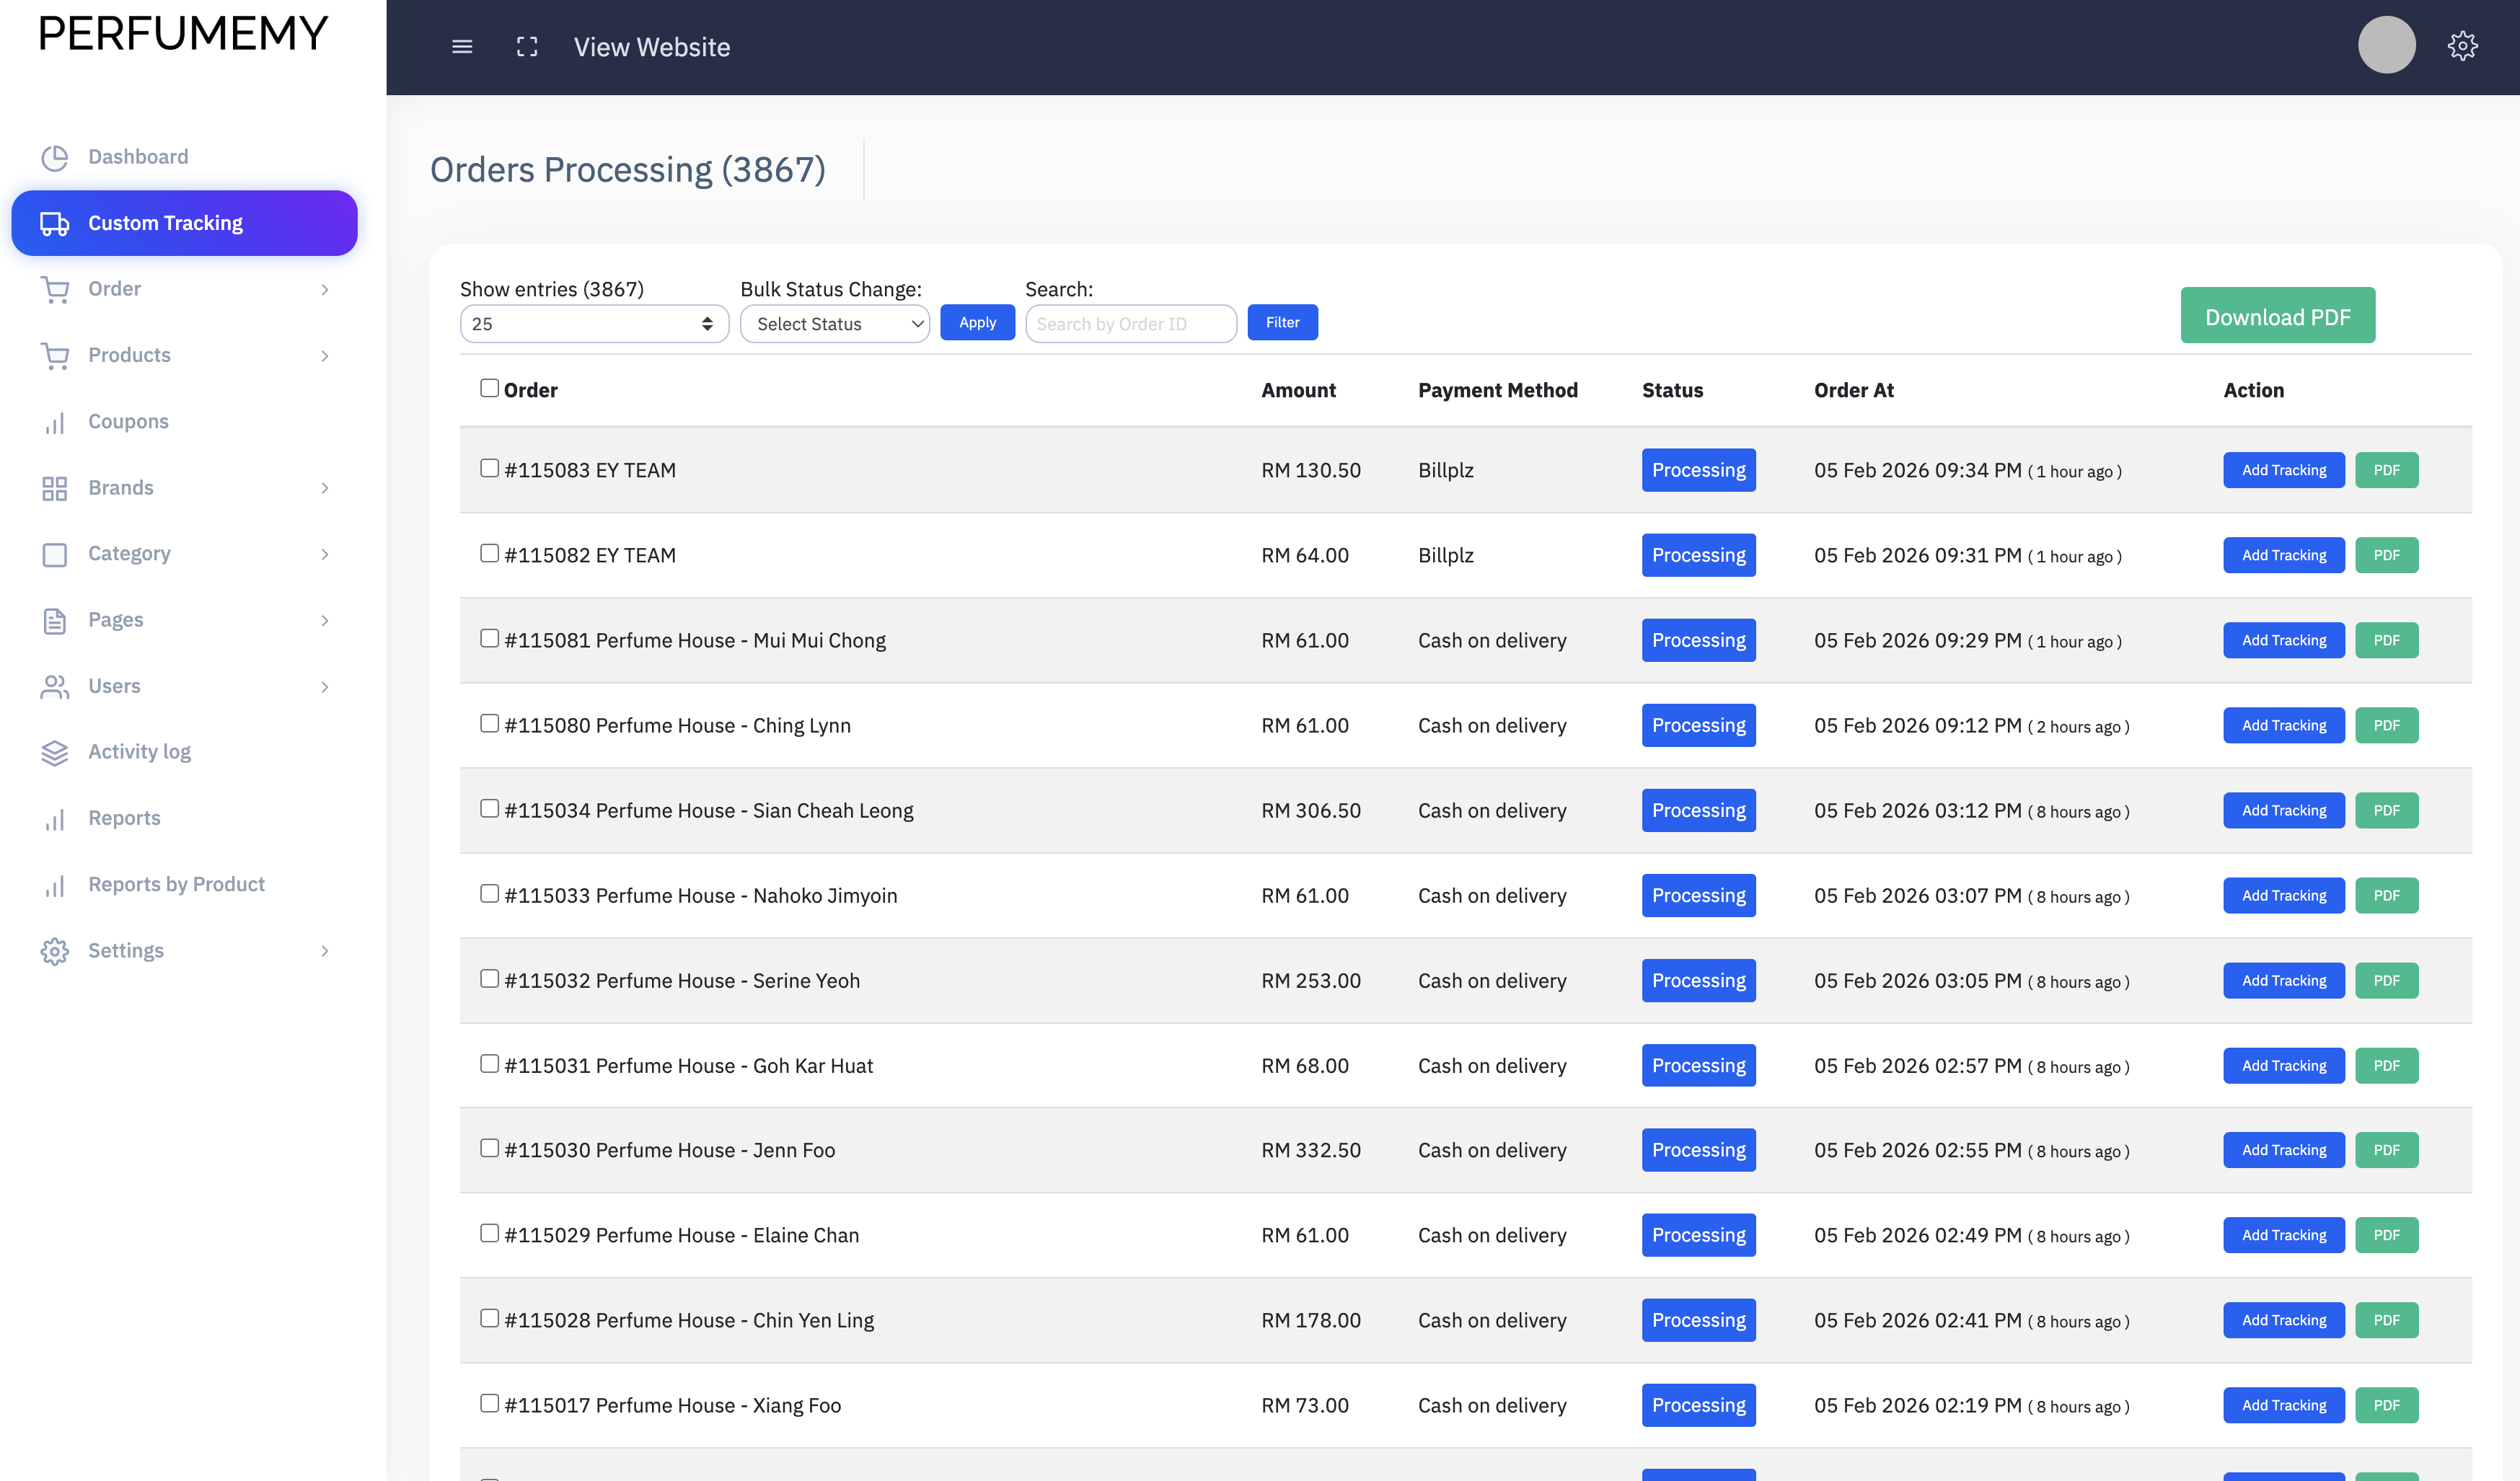Click the user avatar circle

pyautogui.click(x=2386, y=45)
